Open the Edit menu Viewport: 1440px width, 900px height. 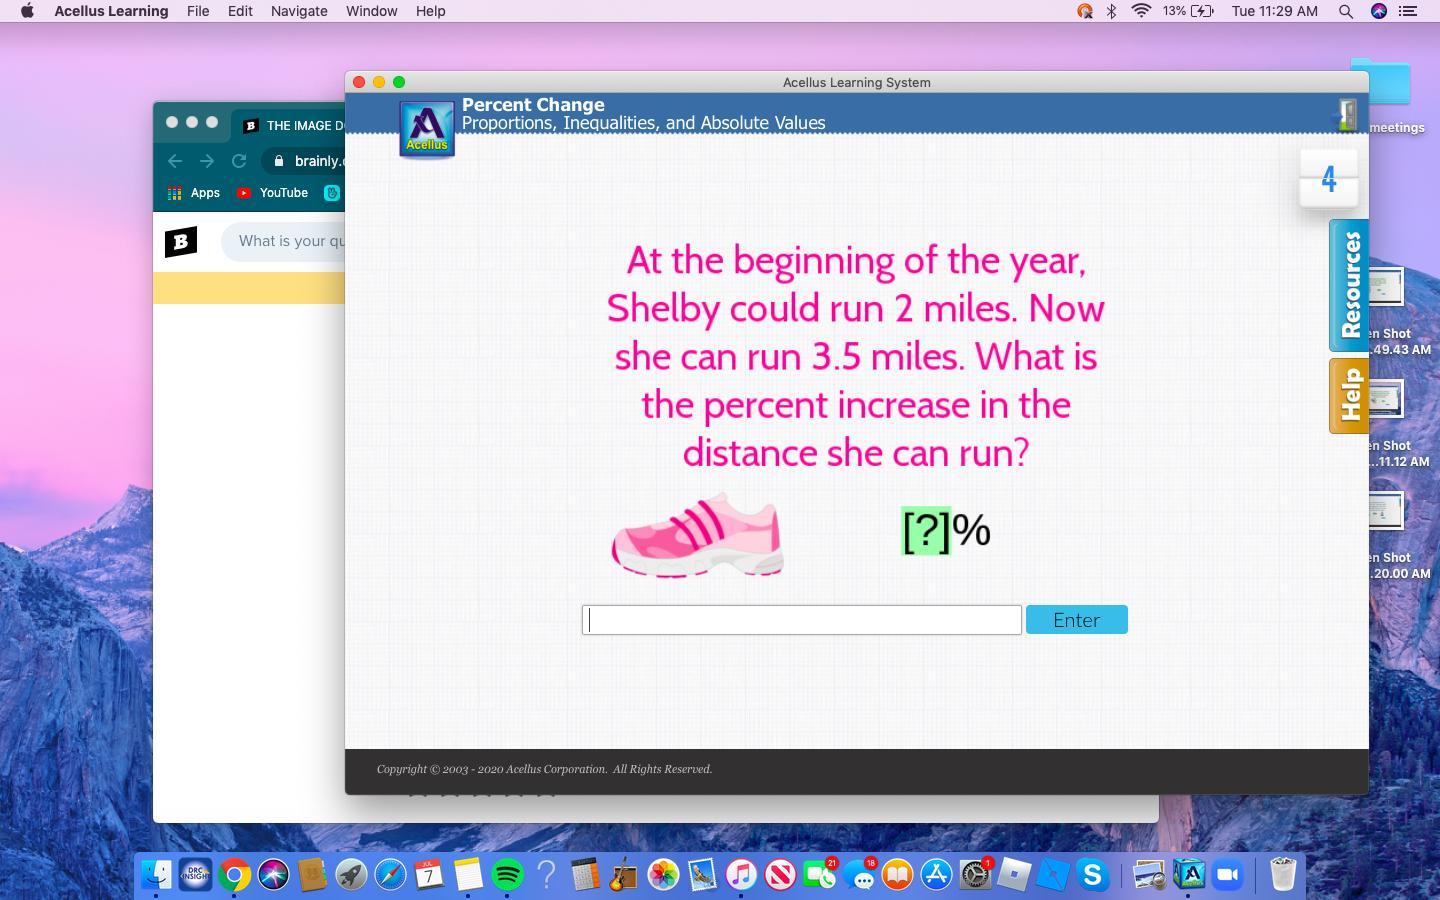tap(240, 11)
